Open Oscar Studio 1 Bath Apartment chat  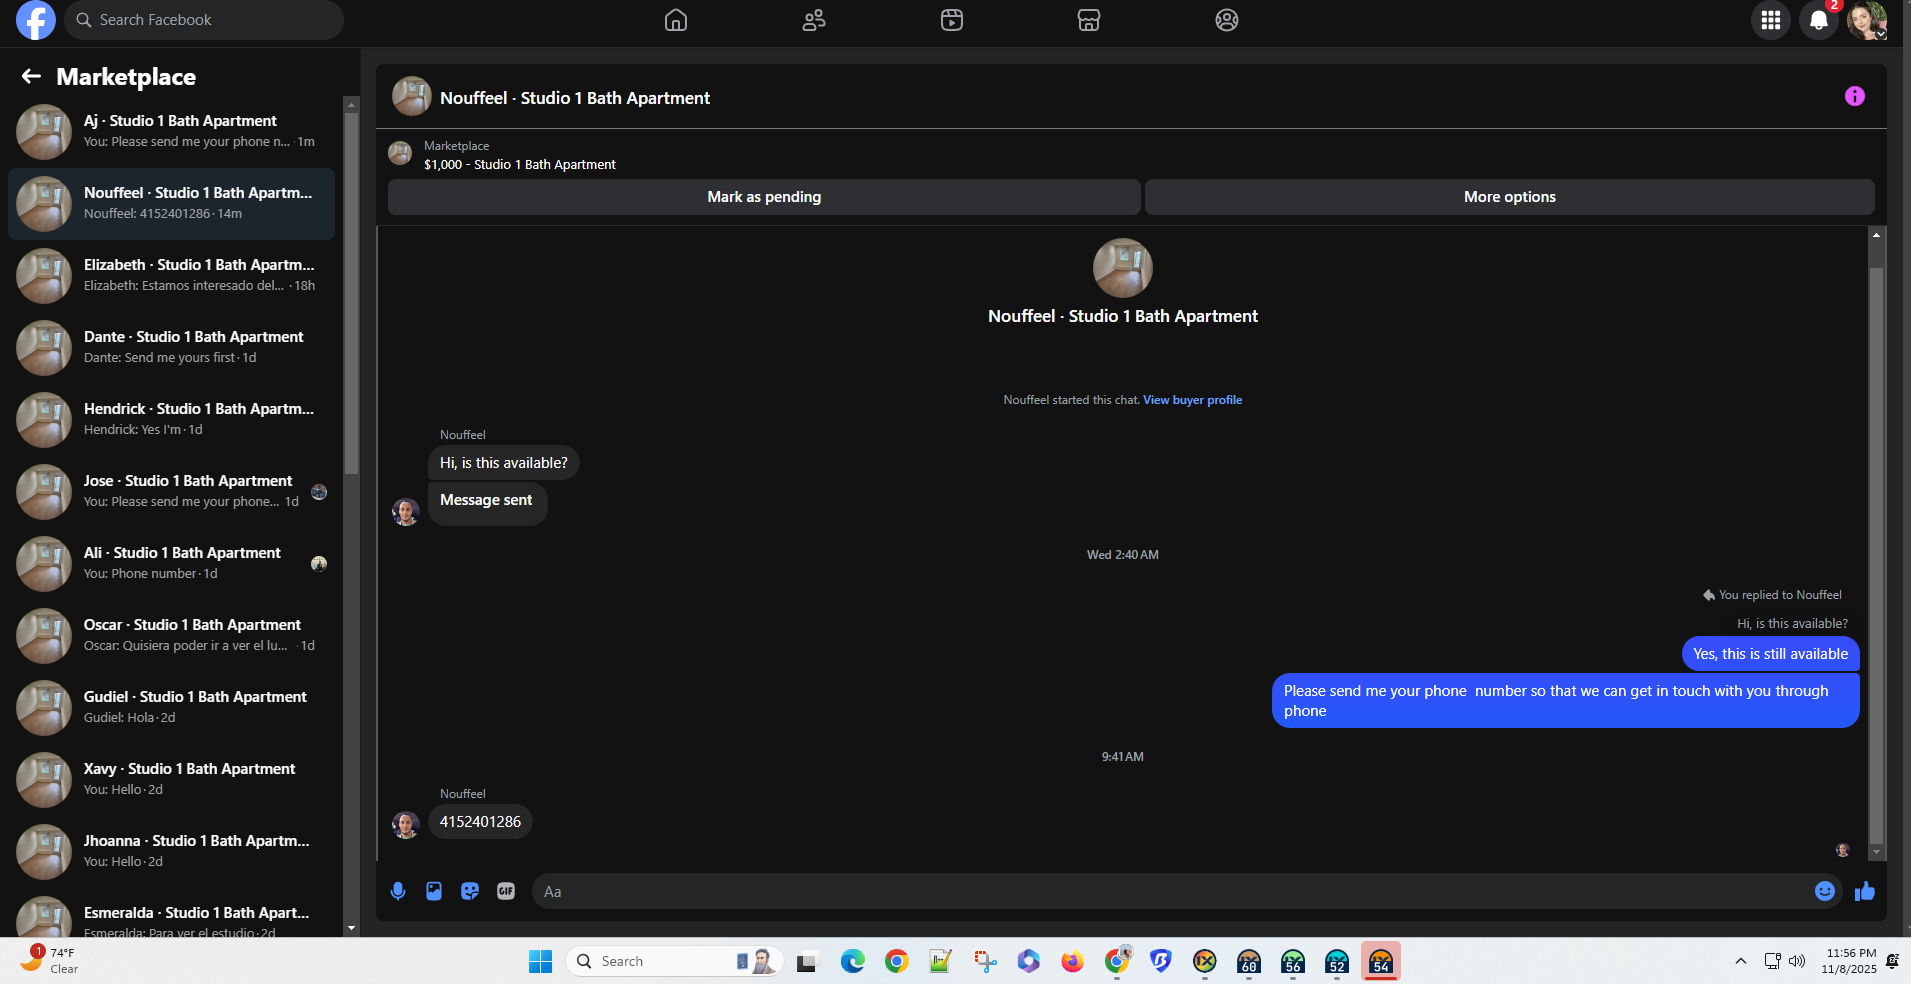coord(172,636)
